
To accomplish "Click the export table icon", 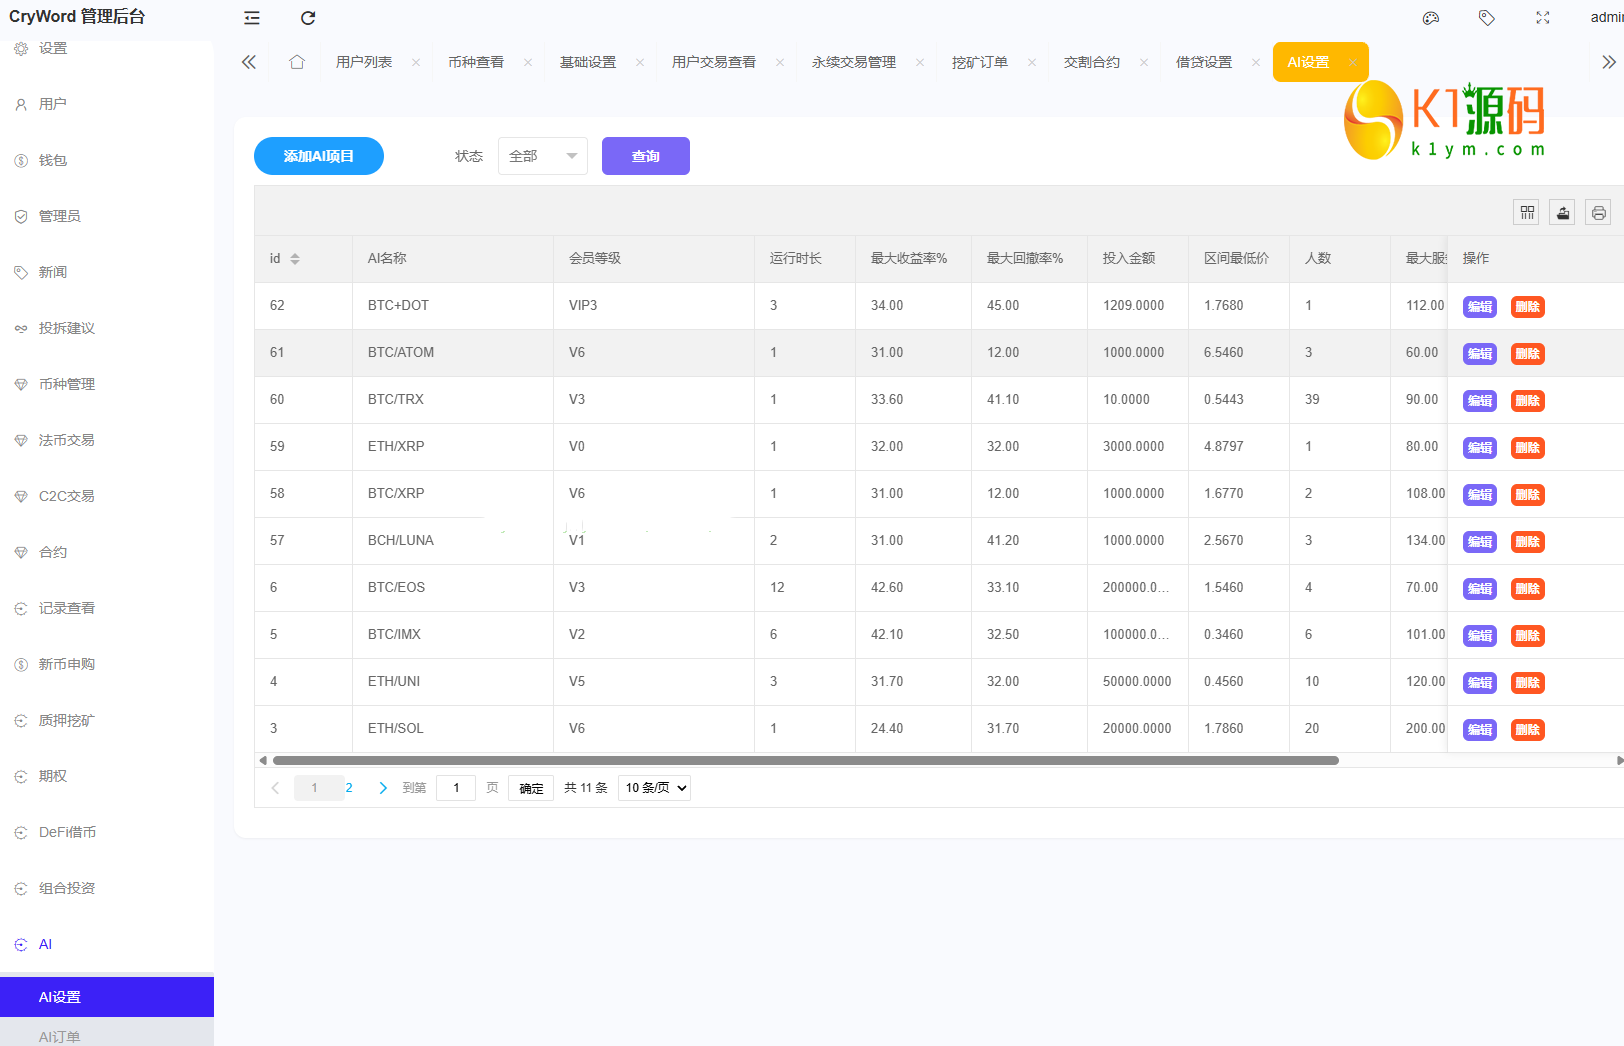I will [x=1563, y=212].
